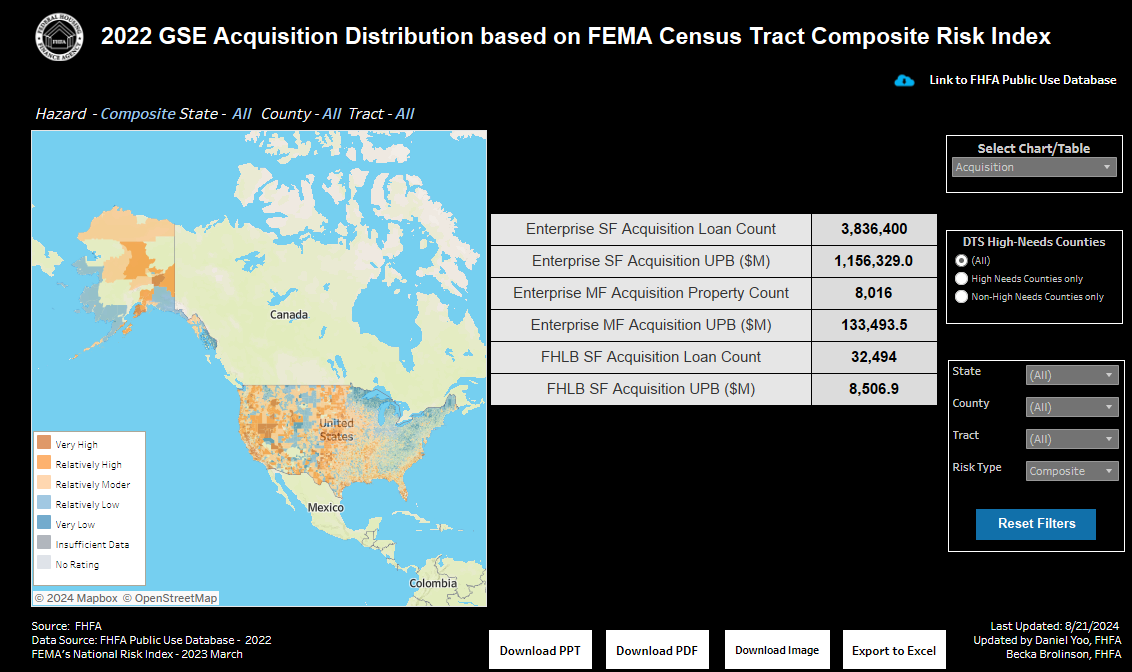Image resolution: width=1132 pixels, height=672 pixels.
Task: Click the Hazard - Composite filter text
Action: pyautogui.click(x=105, y=114)
